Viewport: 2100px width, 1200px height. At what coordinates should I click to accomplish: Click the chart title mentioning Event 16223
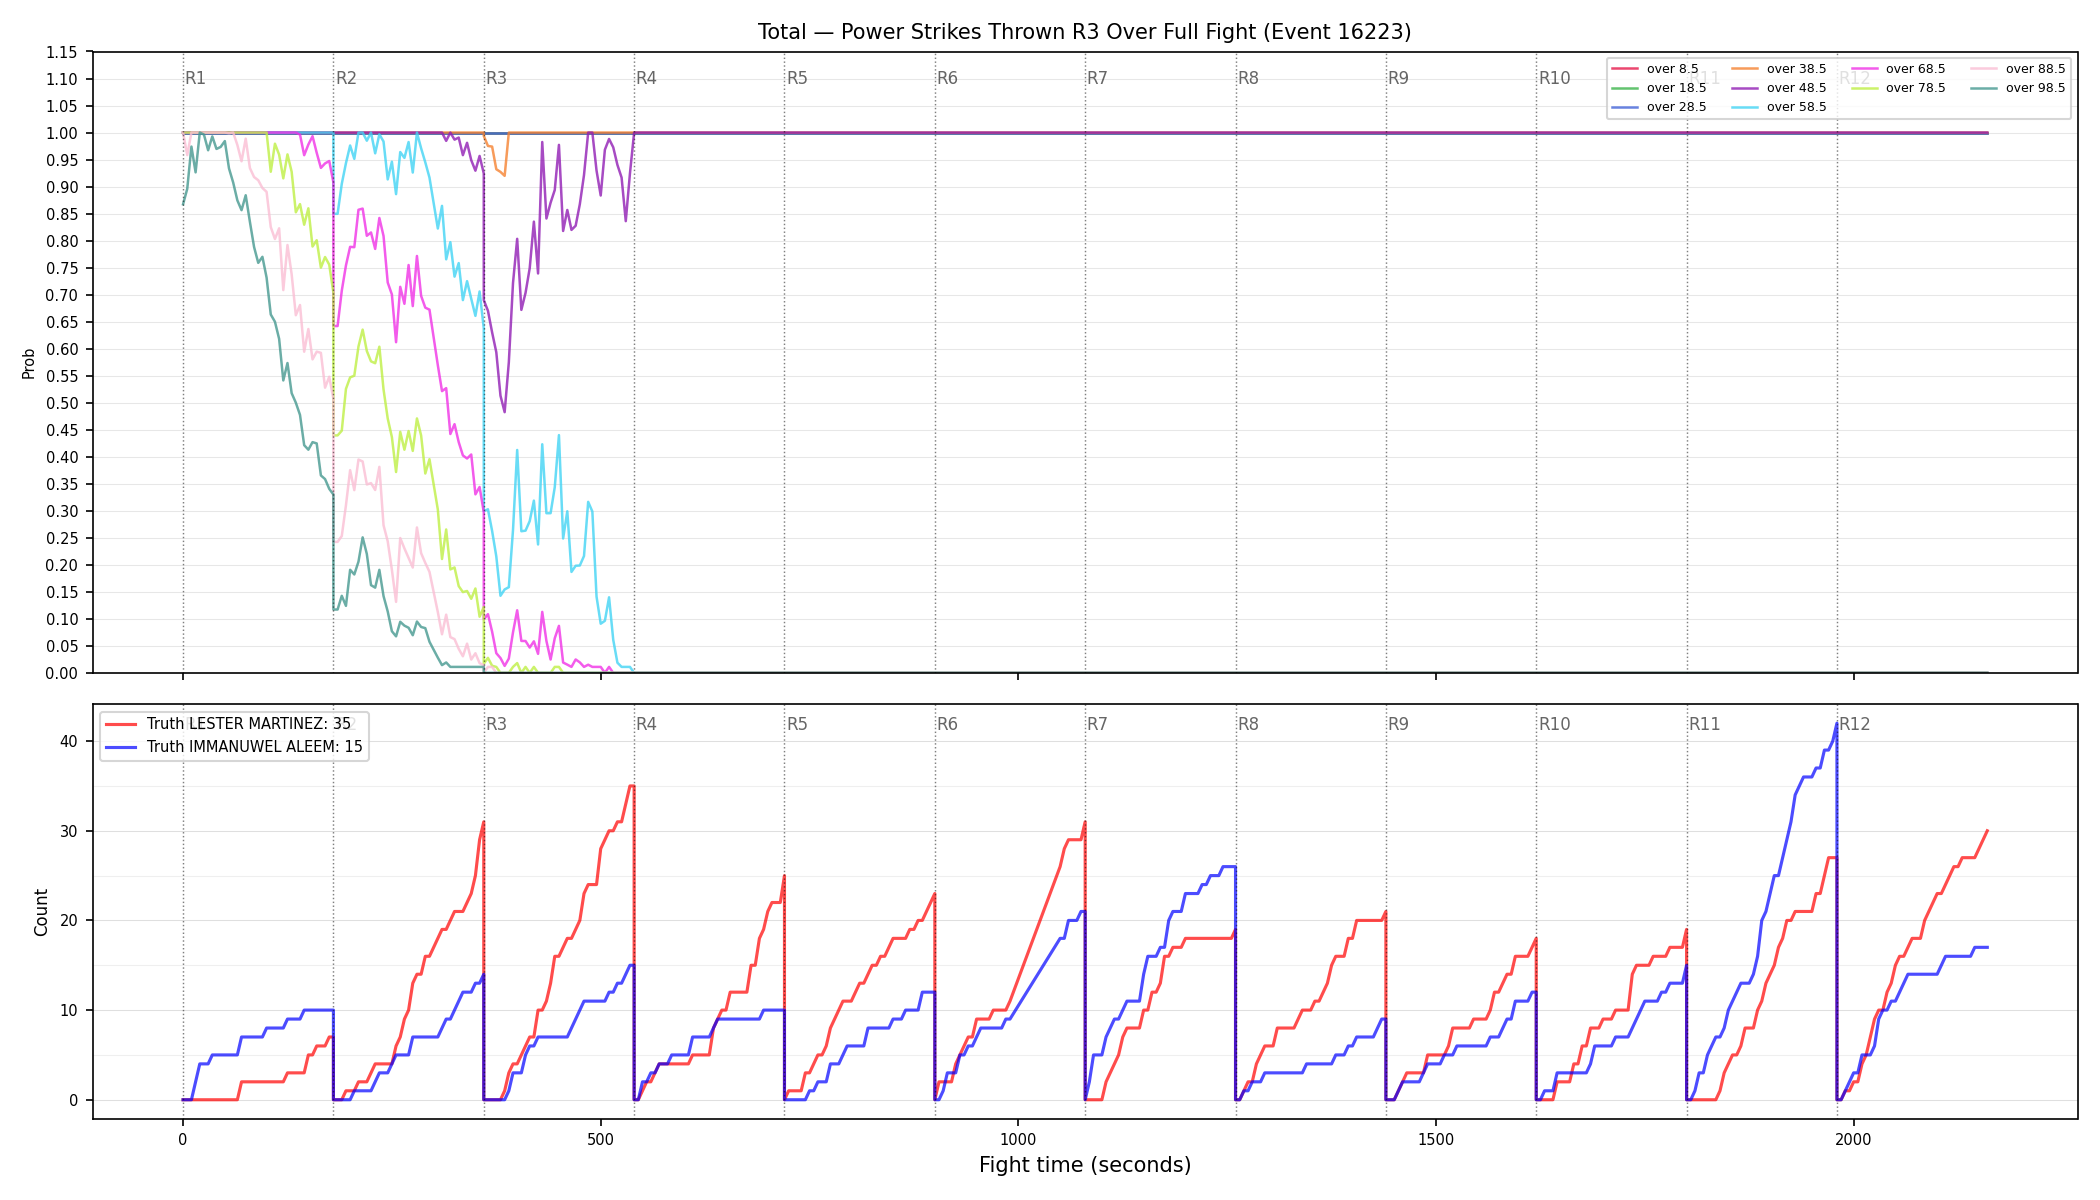pos(1084,32)
